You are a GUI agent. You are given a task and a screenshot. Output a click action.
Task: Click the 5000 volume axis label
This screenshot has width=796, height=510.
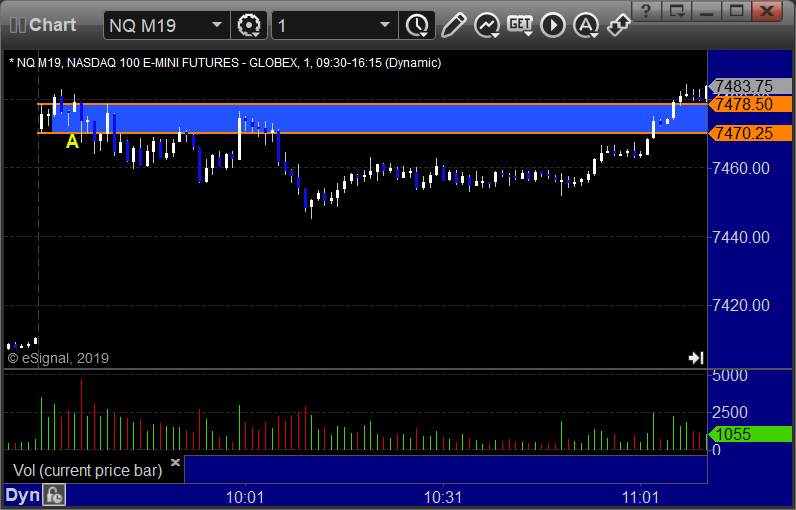730,376
